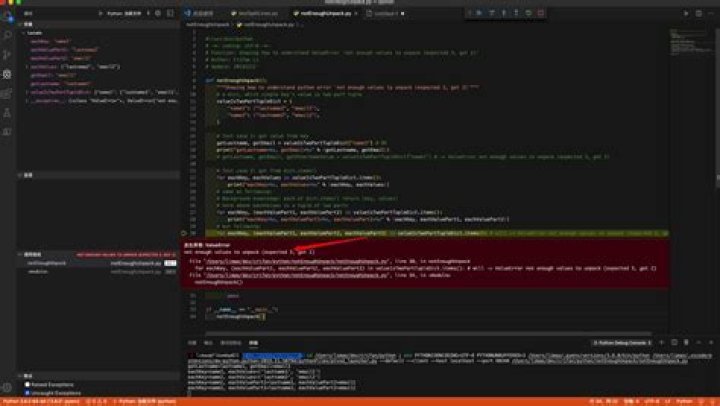Open the Output panel tab
This screenshot has height=406, width=720.
point(208,343)
